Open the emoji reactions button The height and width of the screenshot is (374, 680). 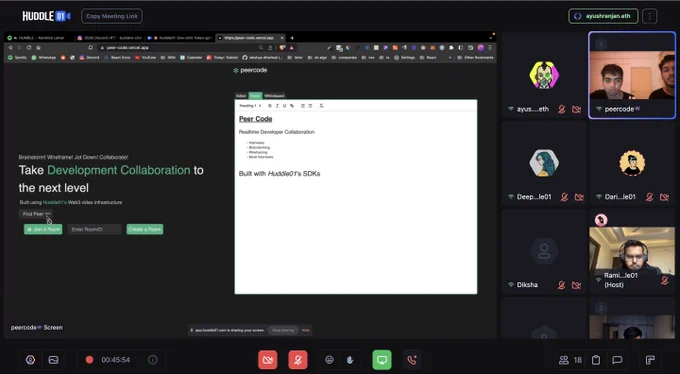pyautogui.click(x=330, y=360)
